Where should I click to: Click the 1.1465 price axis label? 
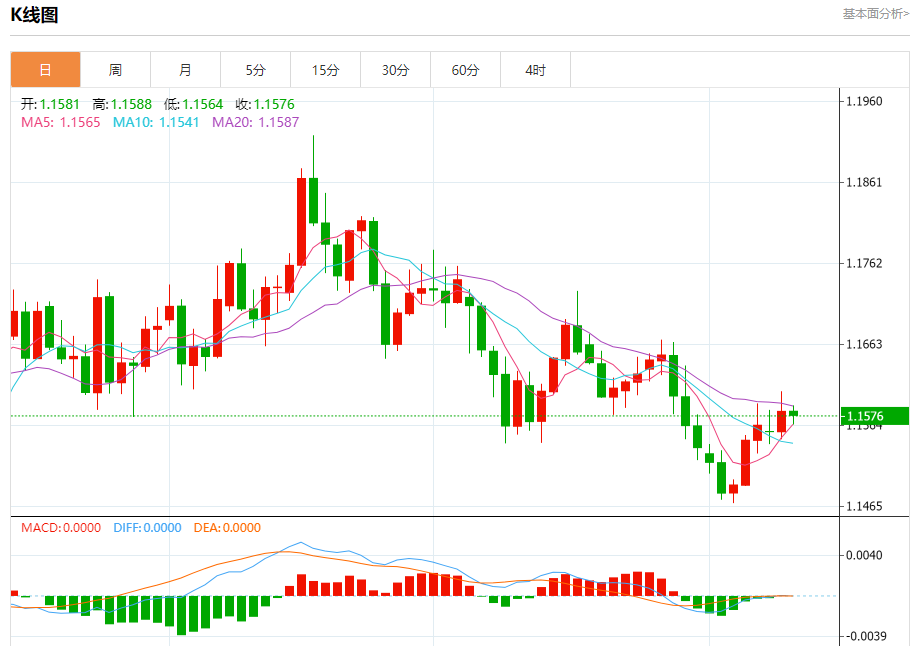pos(864,507)
